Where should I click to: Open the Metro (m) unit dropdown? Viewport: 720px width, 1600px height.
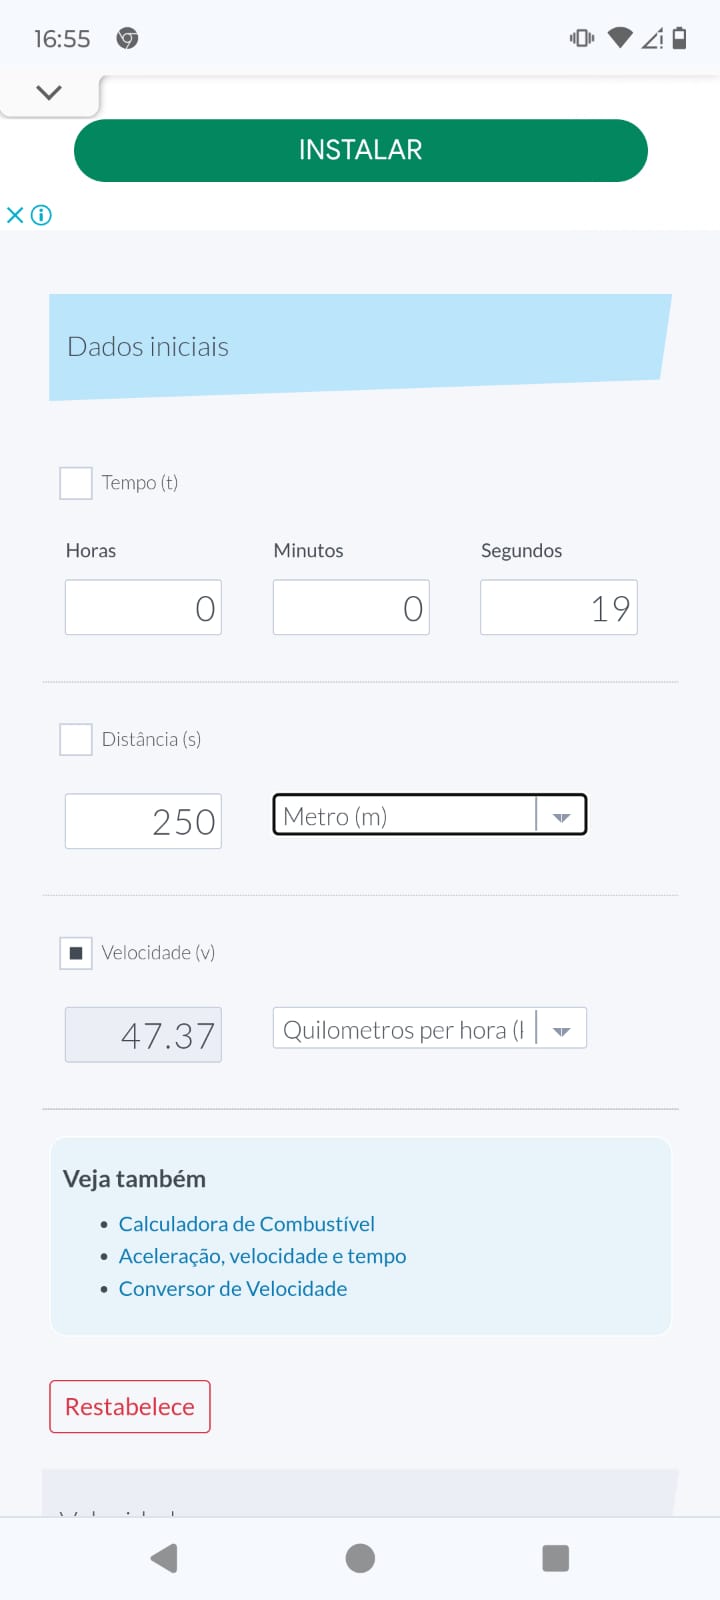click(429, 815)
